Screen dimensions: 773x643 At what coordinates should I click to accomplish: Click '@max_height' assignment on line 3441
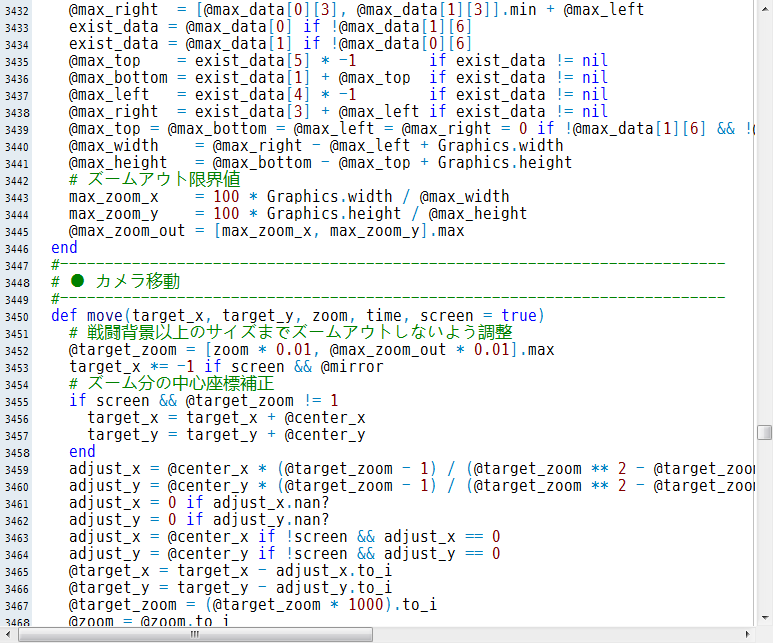[118, 163]
